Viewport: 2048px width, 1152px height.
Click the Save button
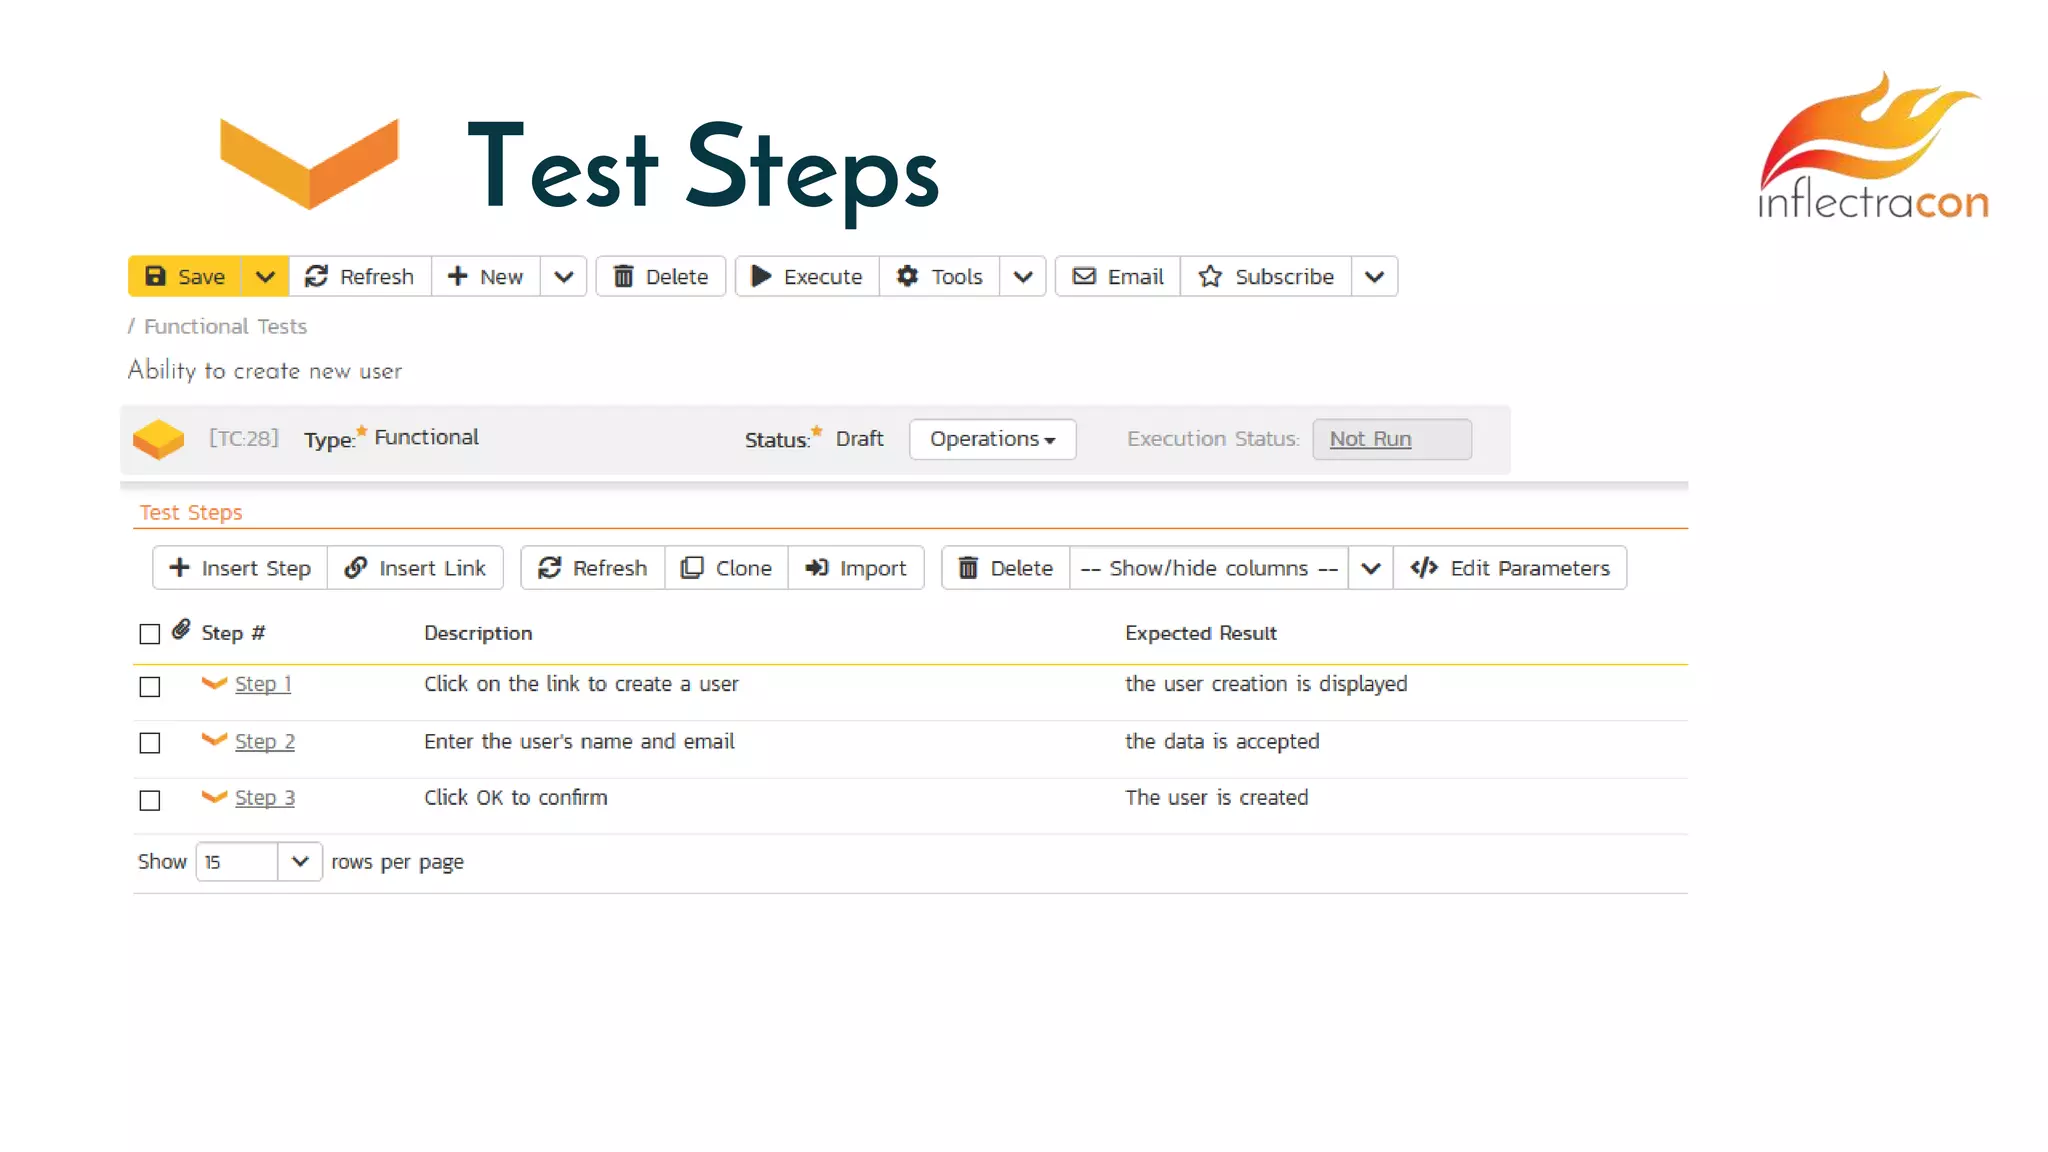click(185, 276)
